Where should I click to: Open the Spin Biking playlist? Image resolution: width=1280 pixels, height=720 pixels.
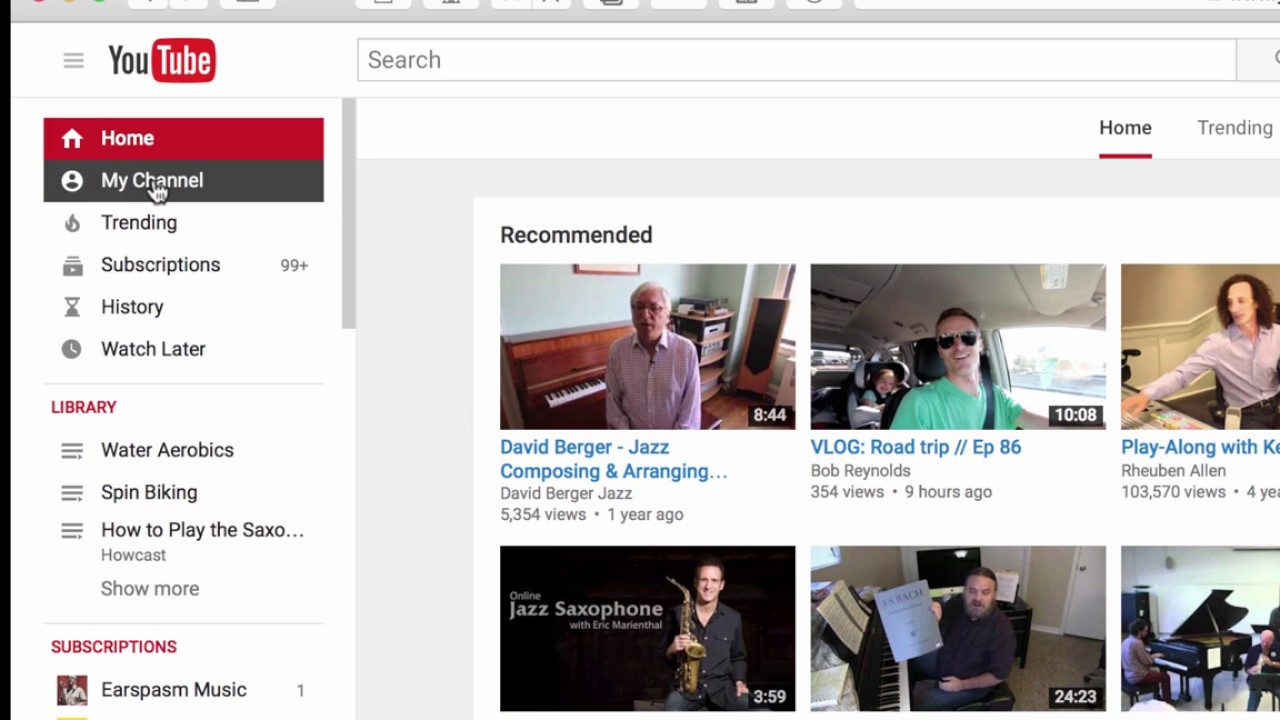149,492
